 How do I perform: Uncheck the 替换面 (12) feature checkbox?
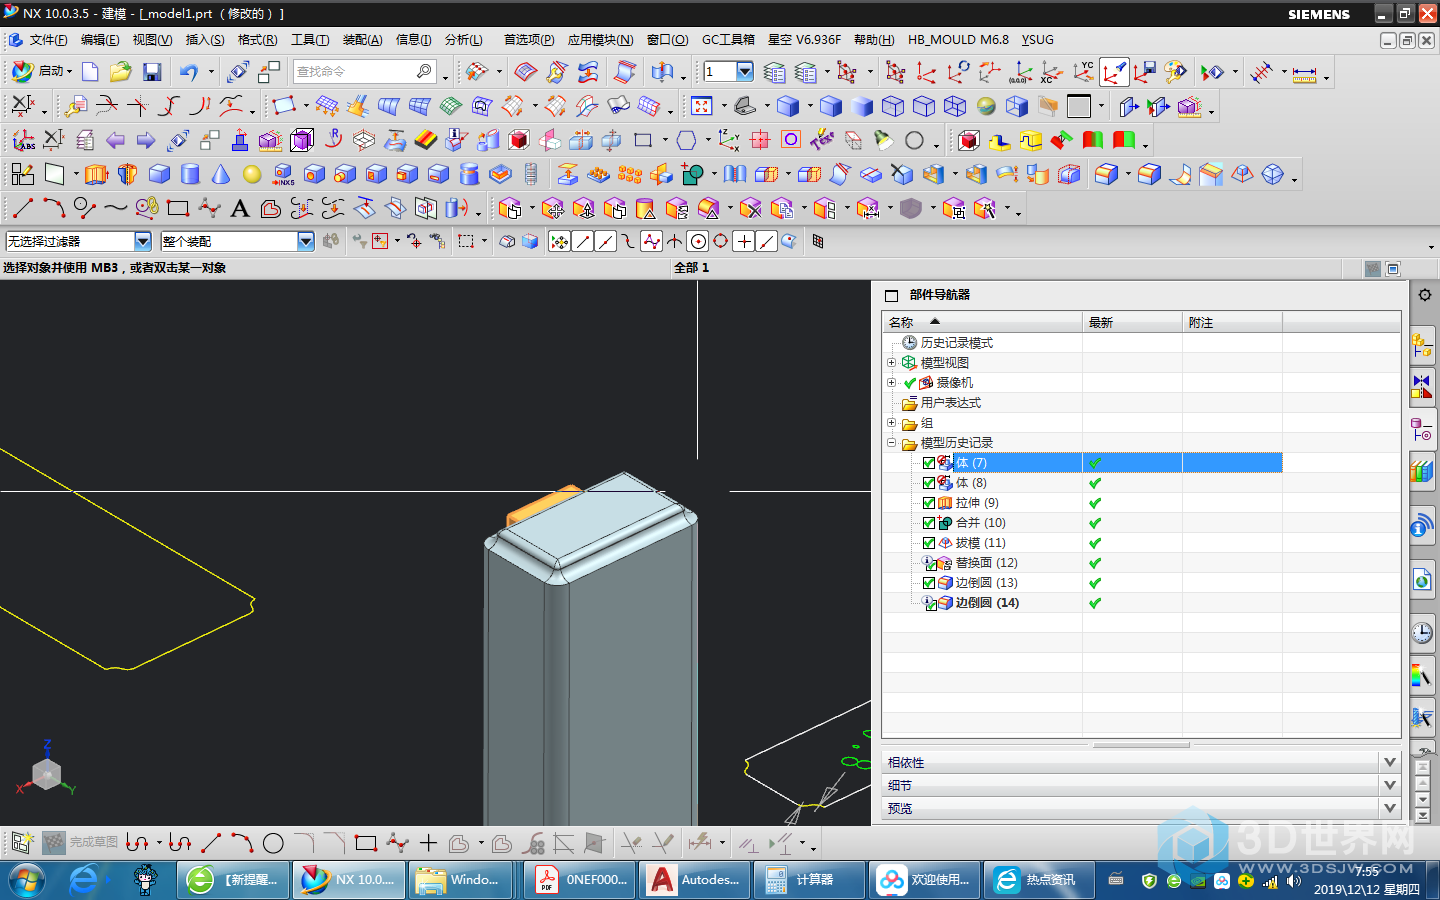[929, 563]
